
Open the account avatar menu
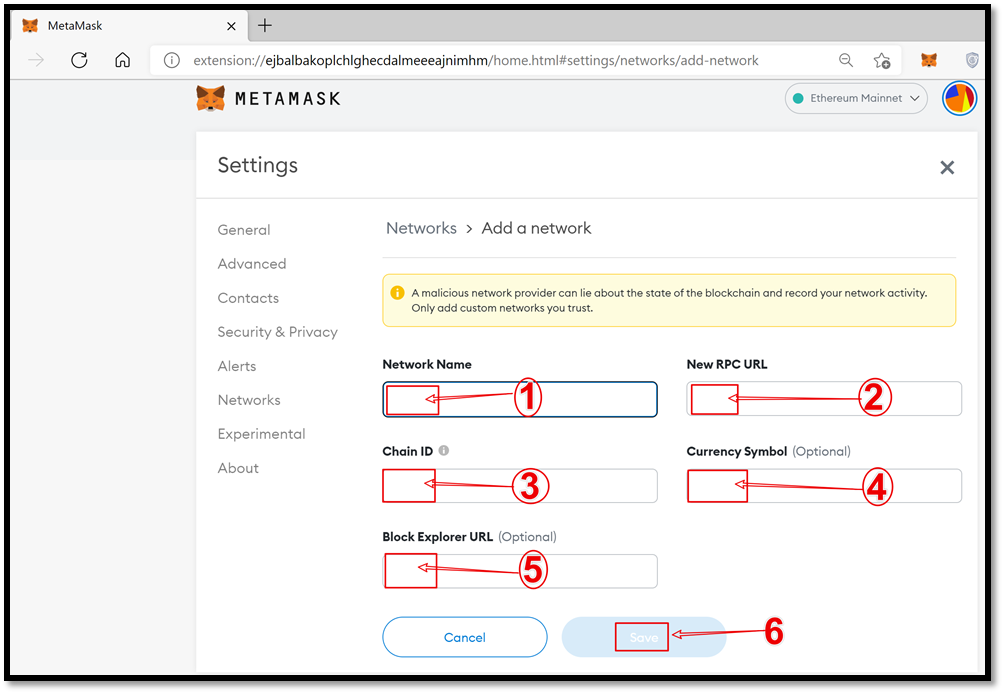959,99
